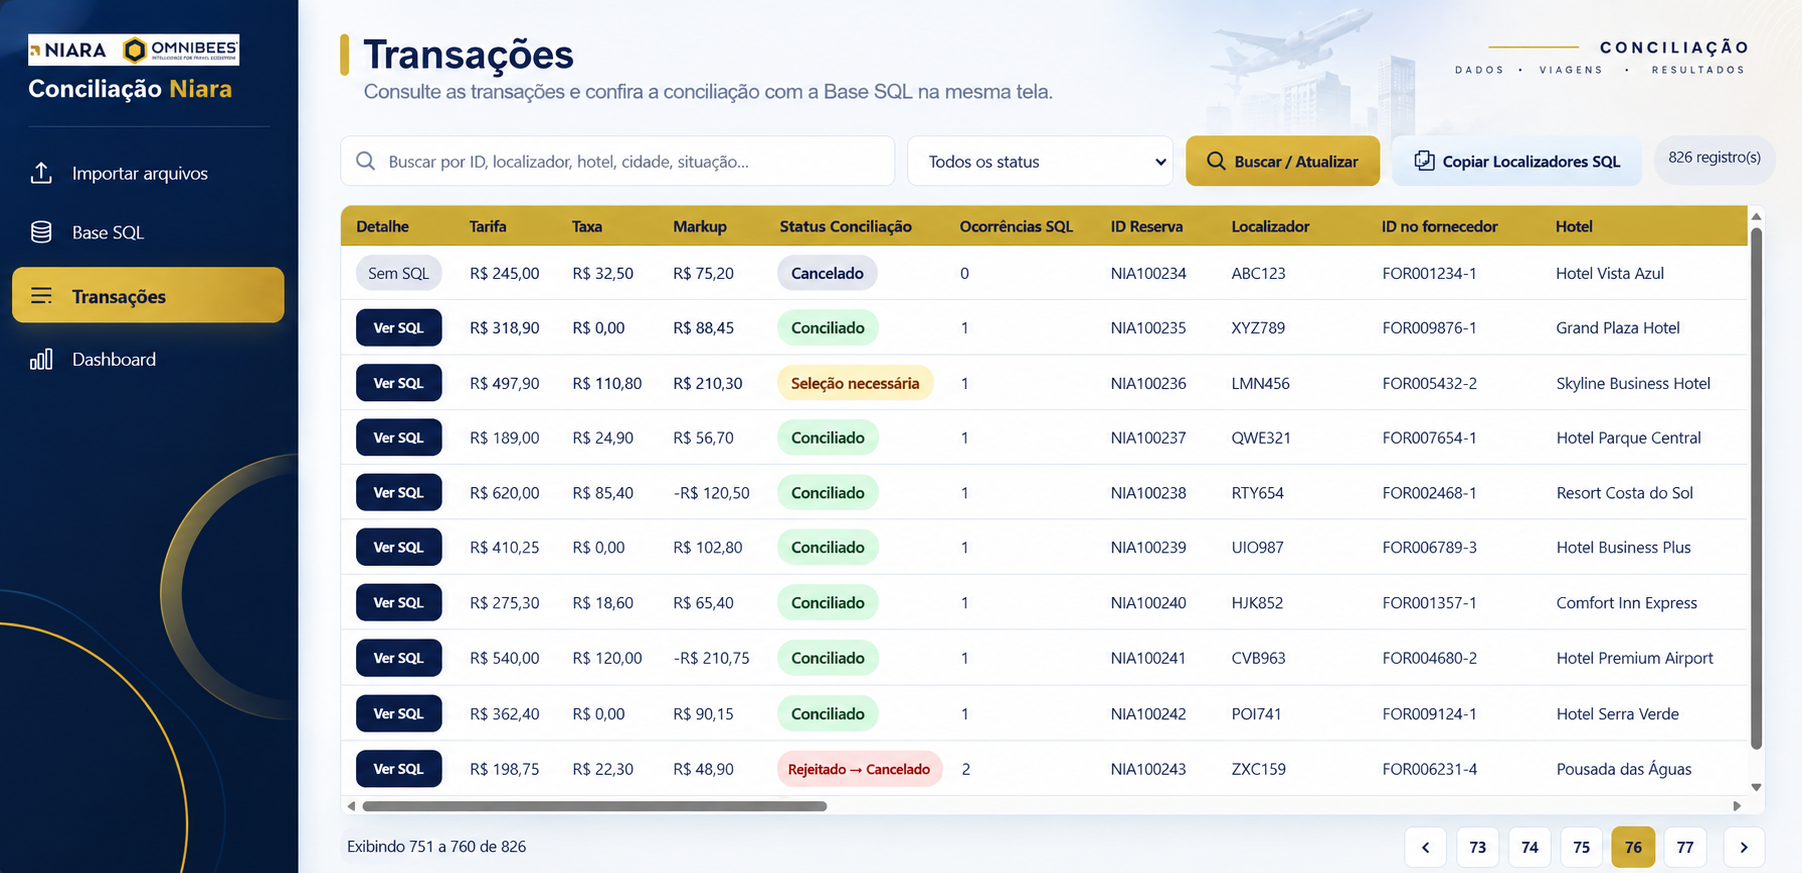Click the bar chart icon beside Dashboard

click(x=41, y=359)
